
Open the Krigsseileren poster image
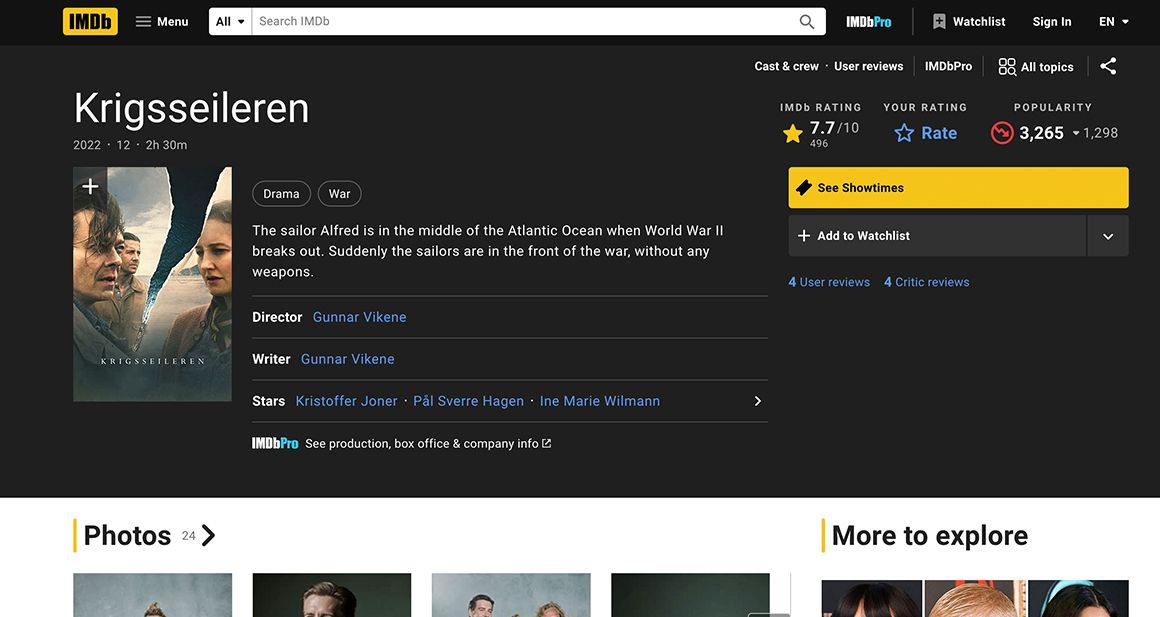point(152,284)
